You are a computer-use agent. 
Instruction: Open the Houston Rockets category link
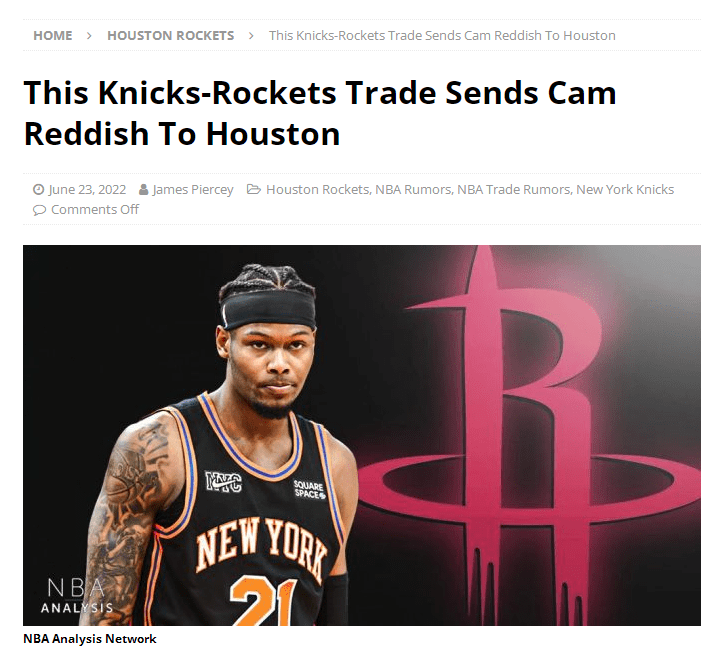(x=317, y=189)
